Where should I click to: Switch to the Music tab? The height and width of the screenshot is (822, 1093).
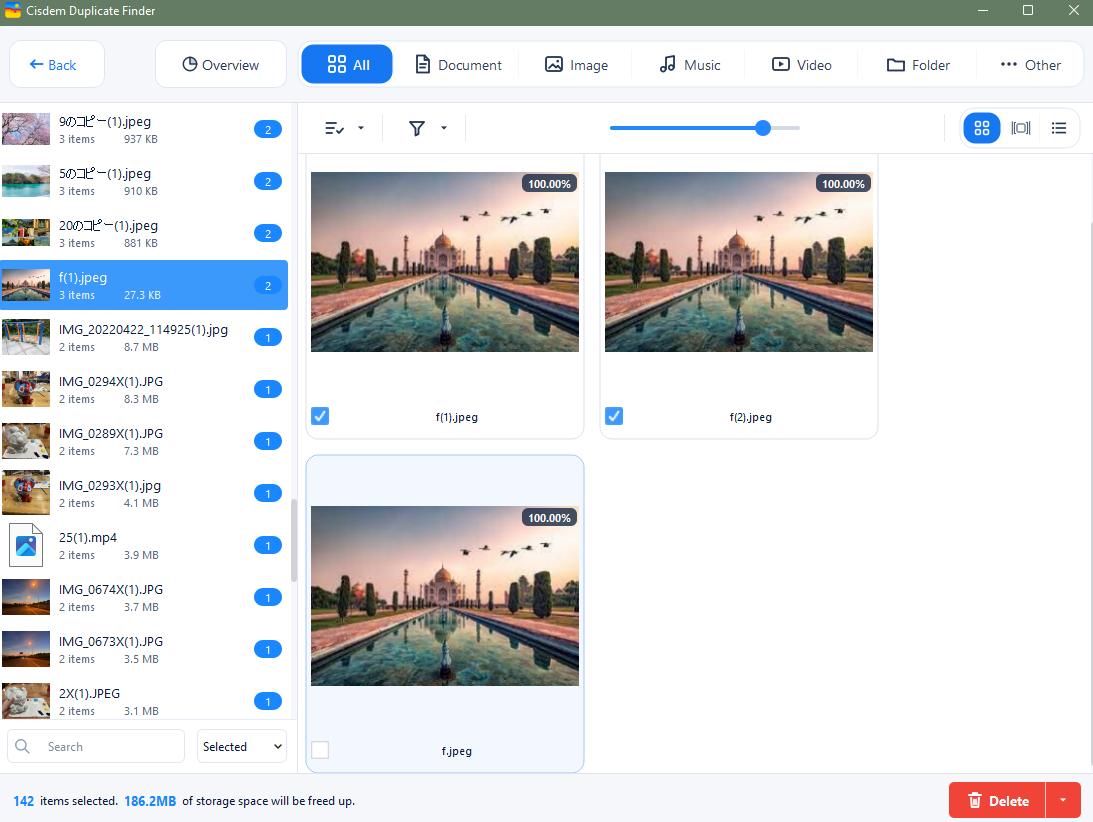click(x=689, y=65)
